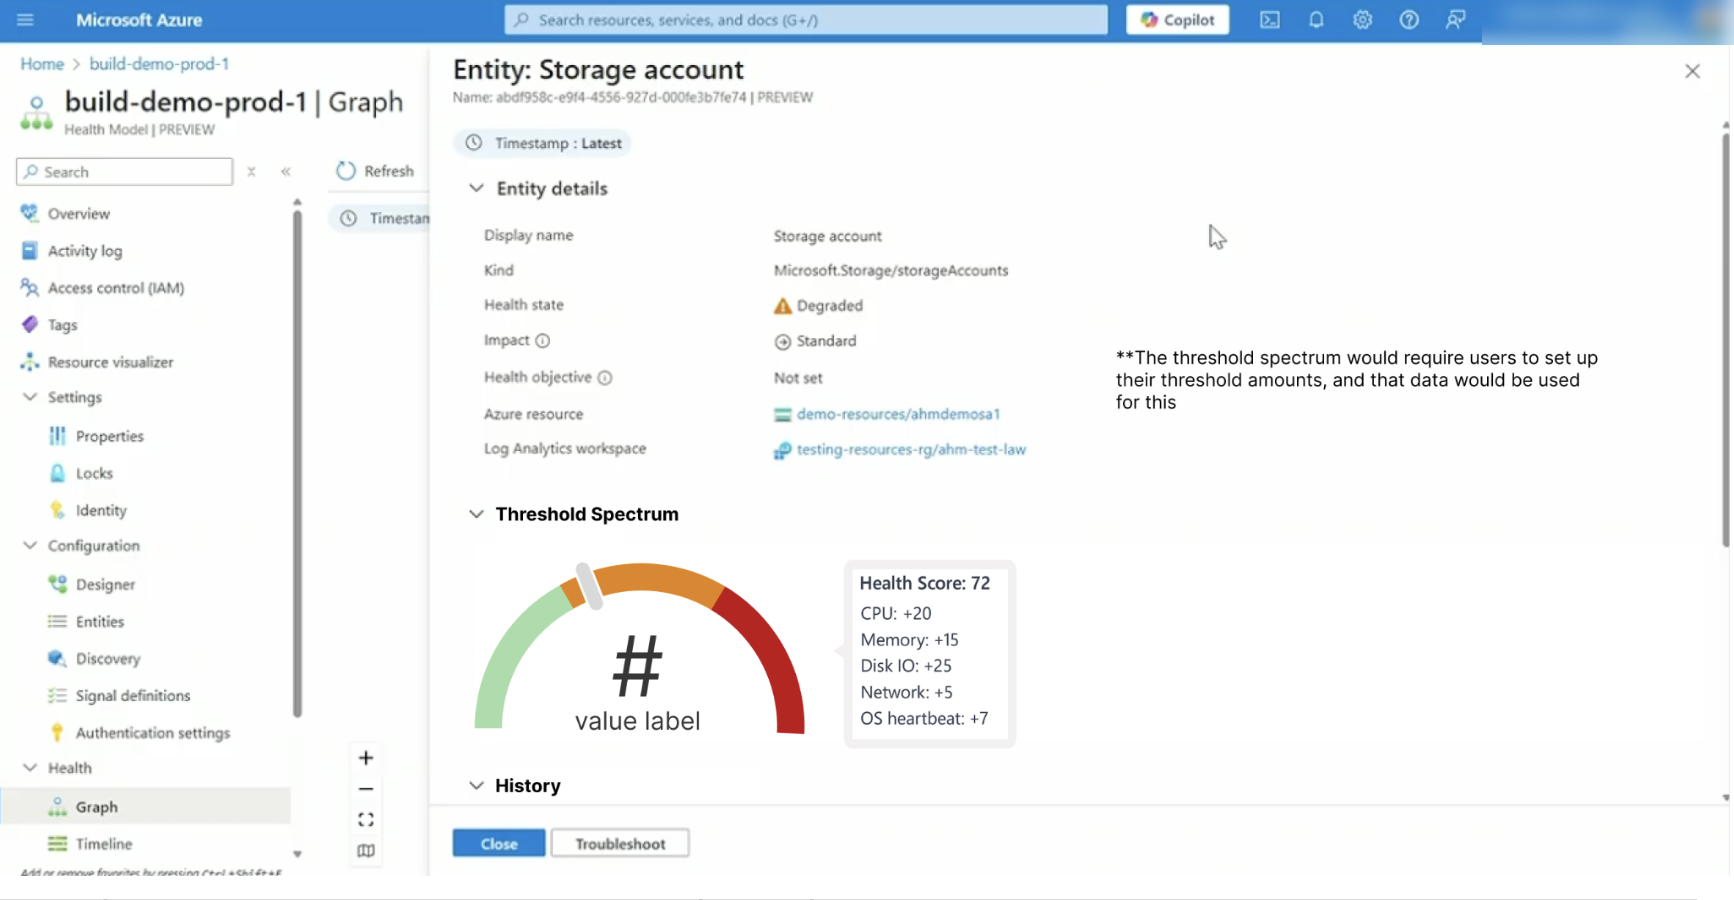
Task: Click the entity panel vertical scrollbar
Action: (x=1726, y=340)
